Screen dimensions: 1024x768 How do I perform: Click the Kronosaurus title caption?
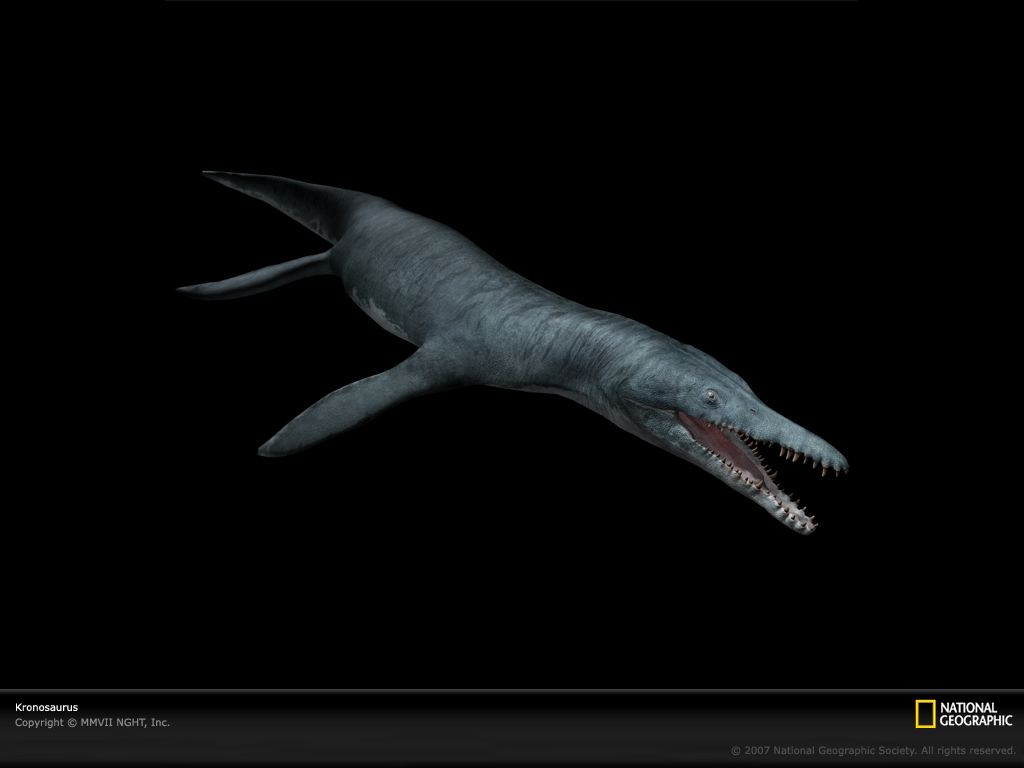pyautogui.click(x=46, y=707)
